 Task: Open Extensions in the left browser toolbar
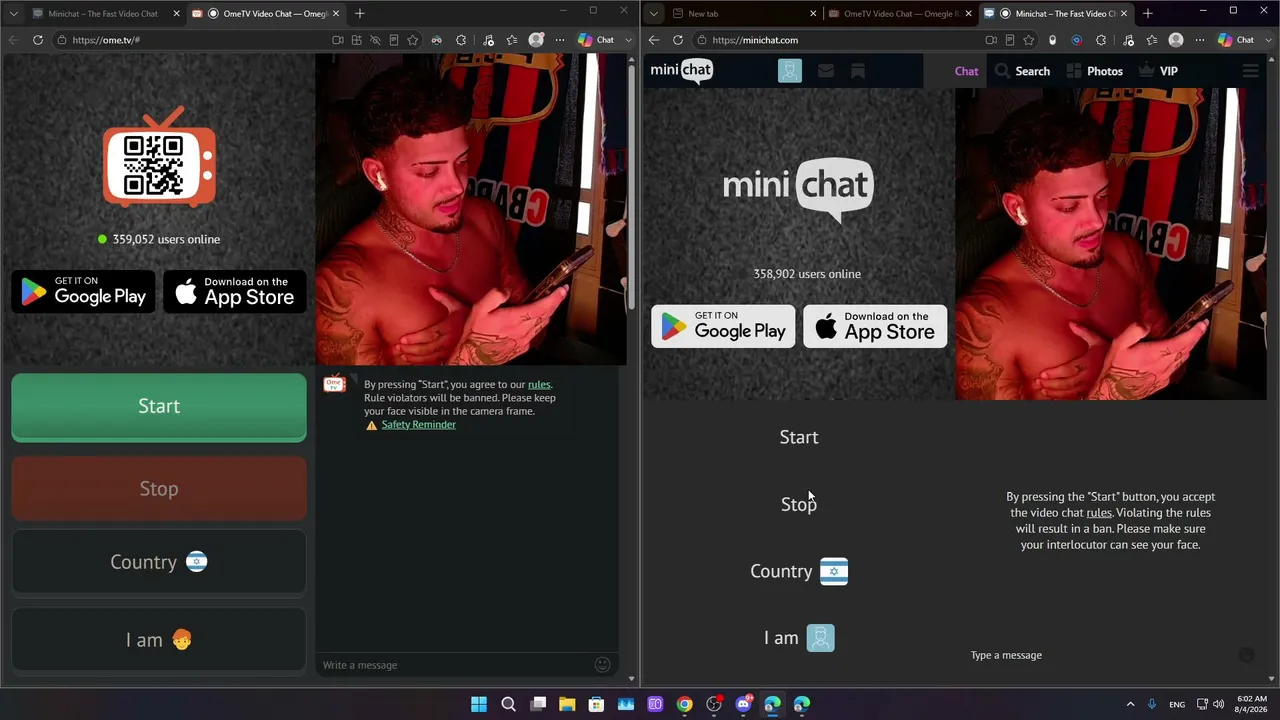pyautogui.click(x=461, y=40)
